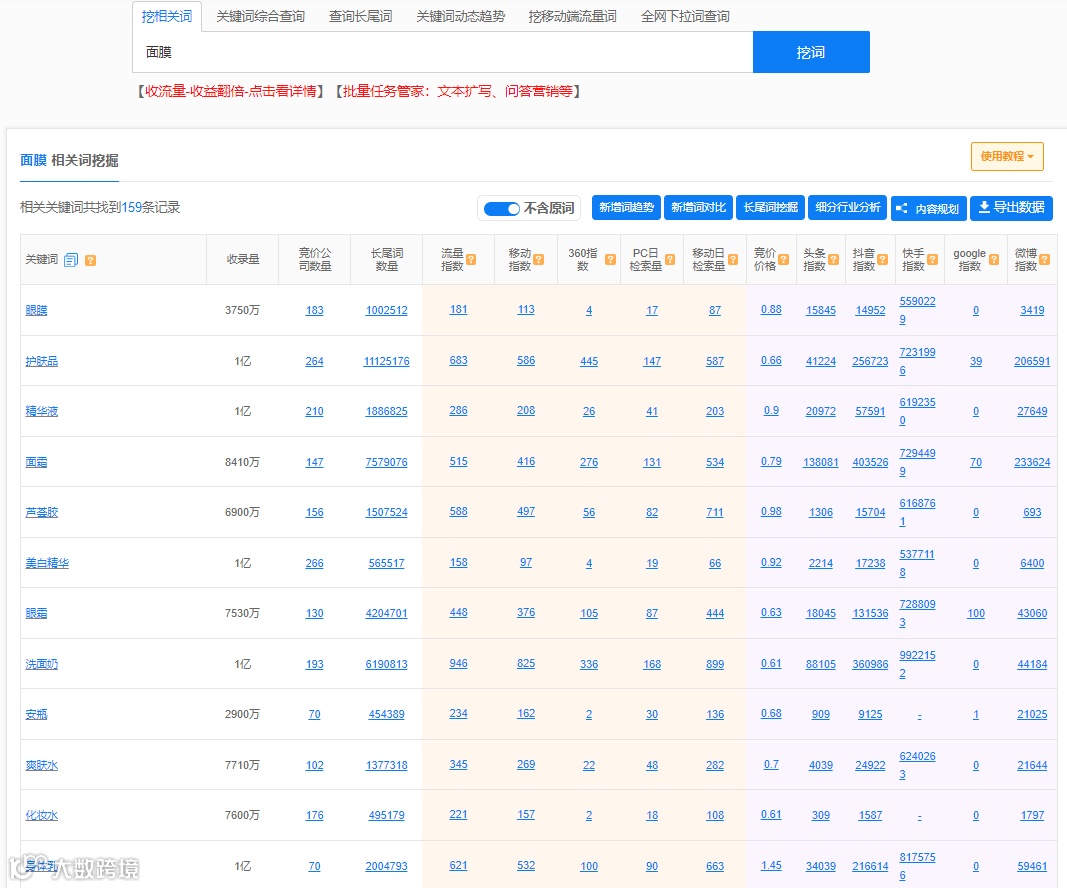Open the 关键词动态趋势 tab
Image resolution: width=1067 pixels, height=888 pixels.
pyautogui.click(x=461, y=16)
